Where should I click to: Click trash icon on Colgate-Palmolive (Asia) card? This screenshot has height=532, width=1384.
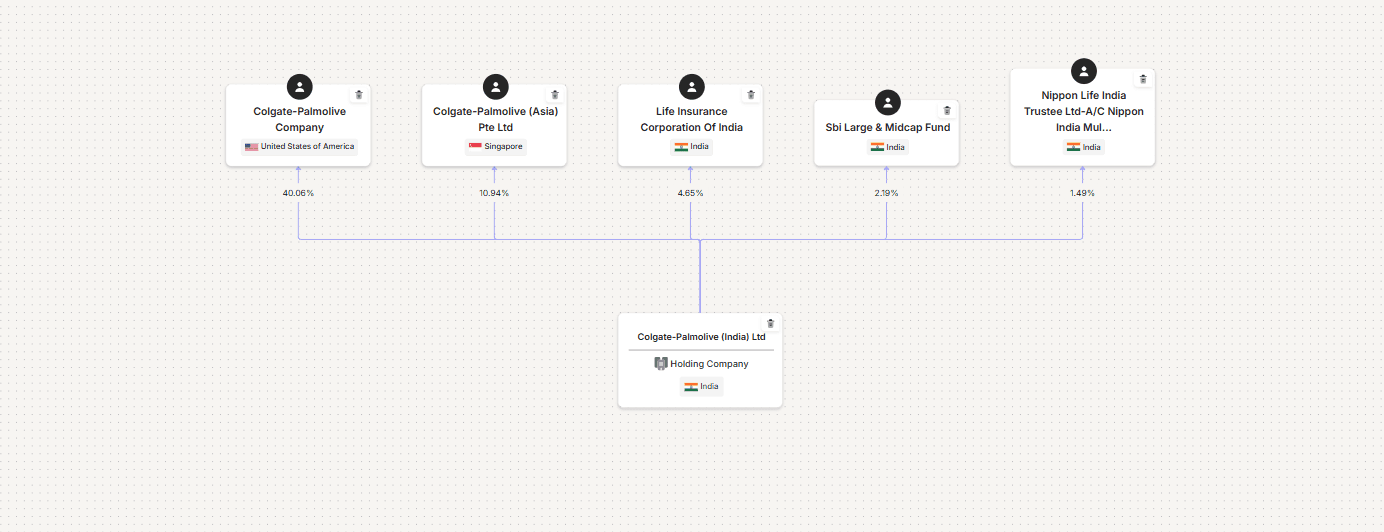(555, 95)
